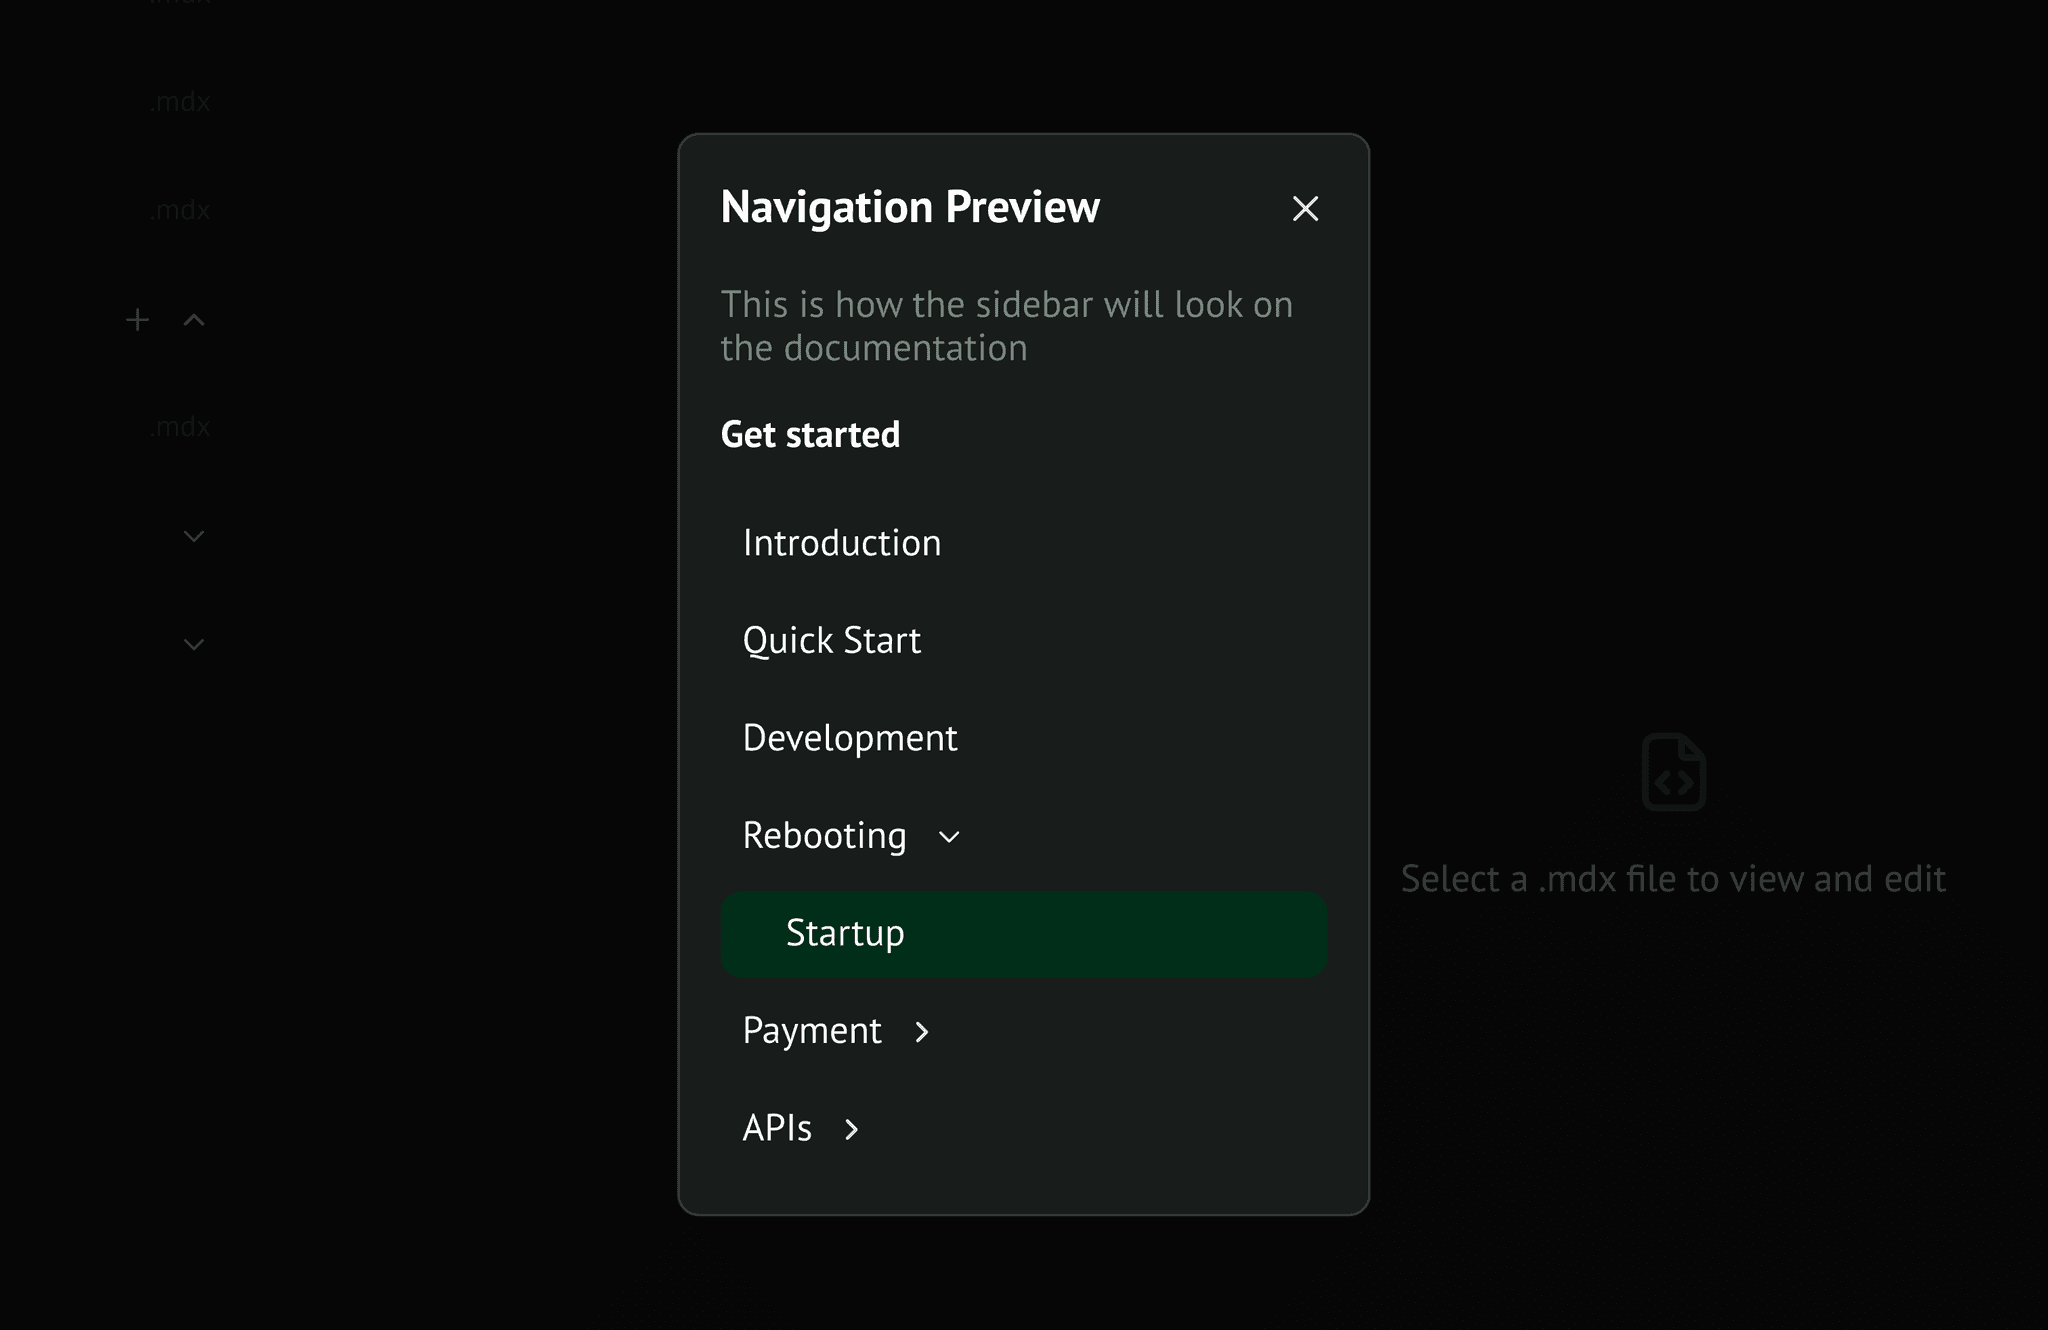Collapse folder using upward chevron beside plus
Screen dimensions: 2048x1330
click(x=194, y=320)
